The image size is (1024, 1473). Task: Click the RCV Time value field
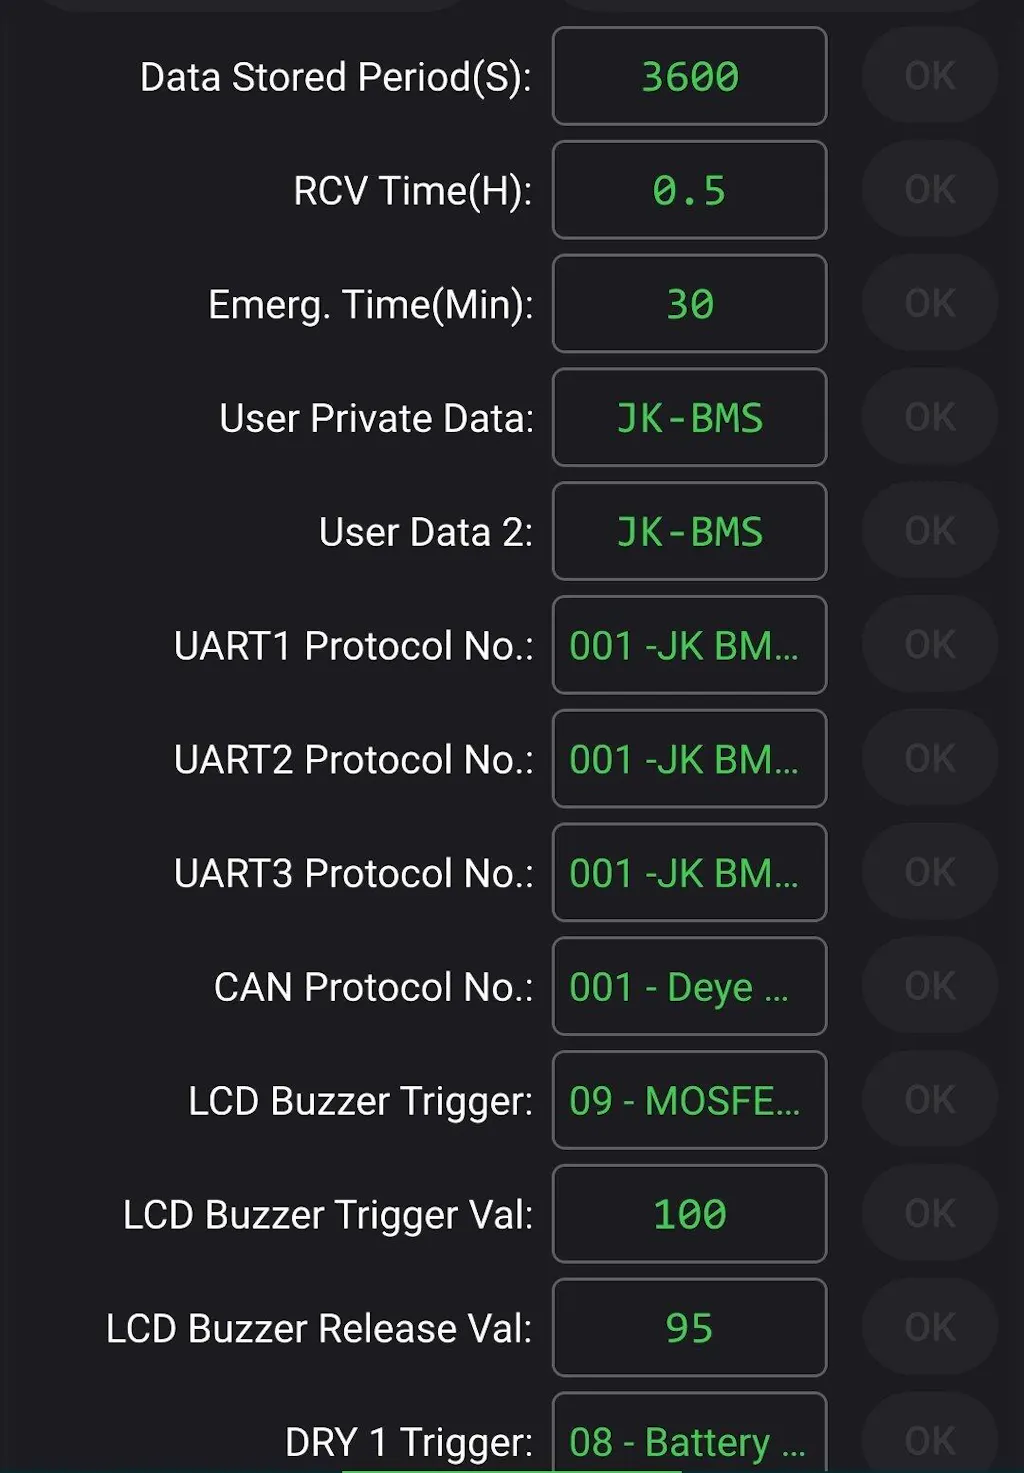tap(689, 190)
